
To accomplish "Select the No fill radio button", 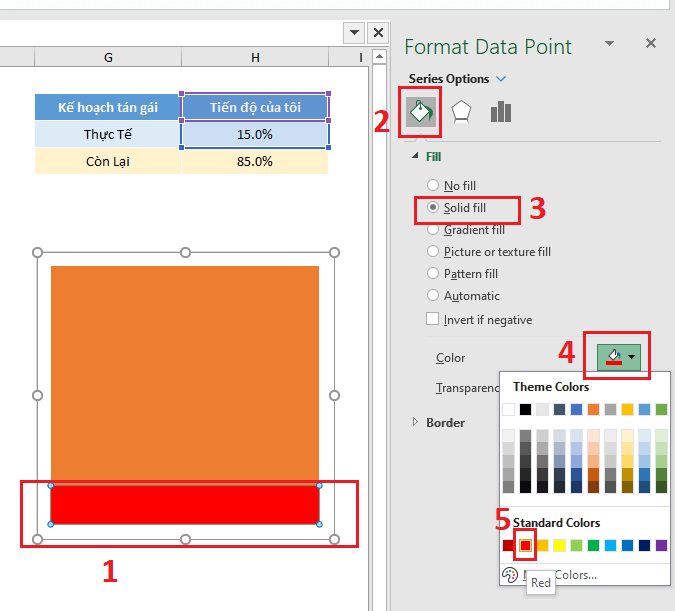I will 433,185.
